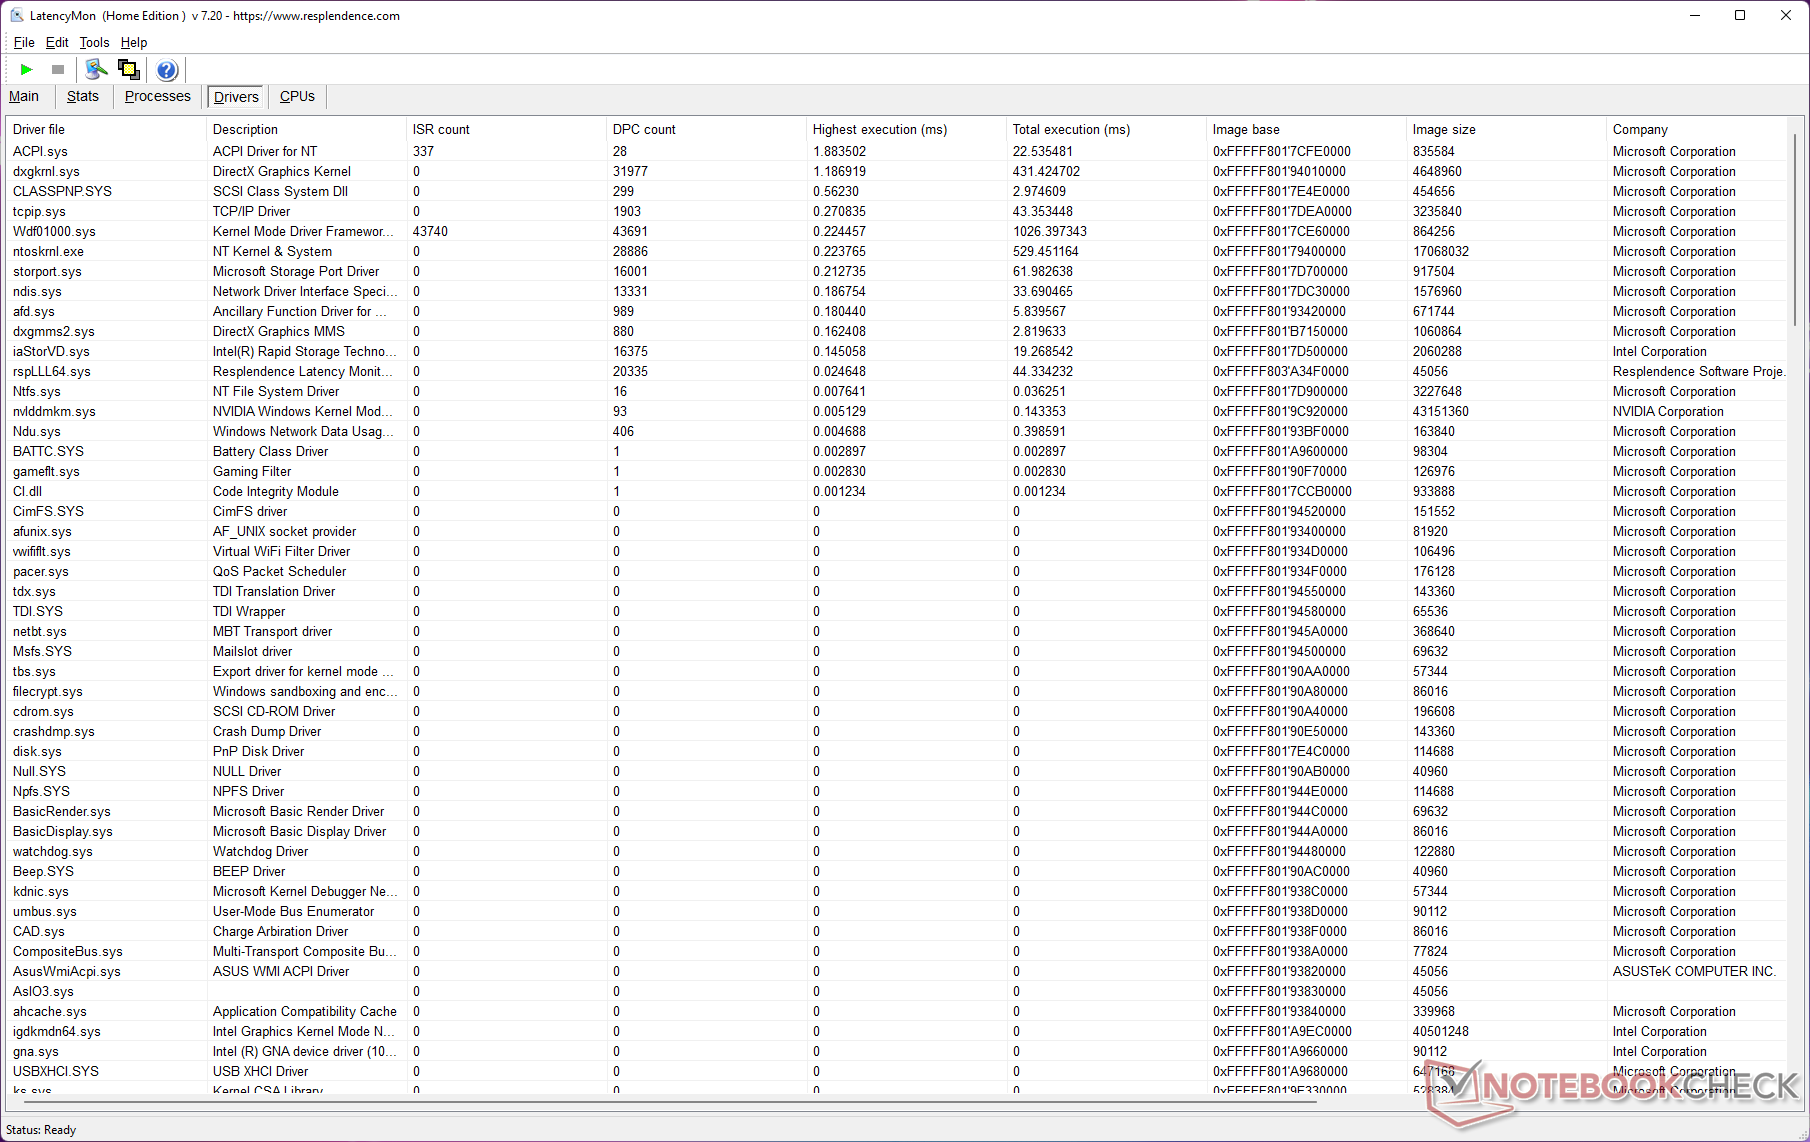Click the grey stop monitoring icon

58,69
